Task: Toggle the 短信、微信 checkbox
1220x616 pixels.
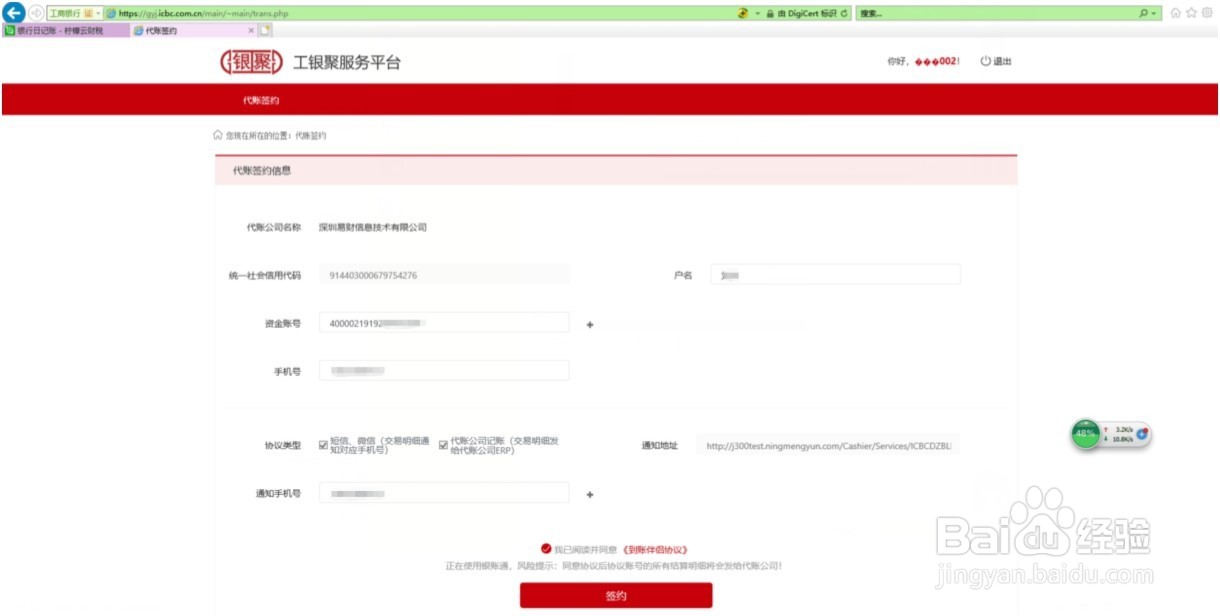Action: [323, 446]
